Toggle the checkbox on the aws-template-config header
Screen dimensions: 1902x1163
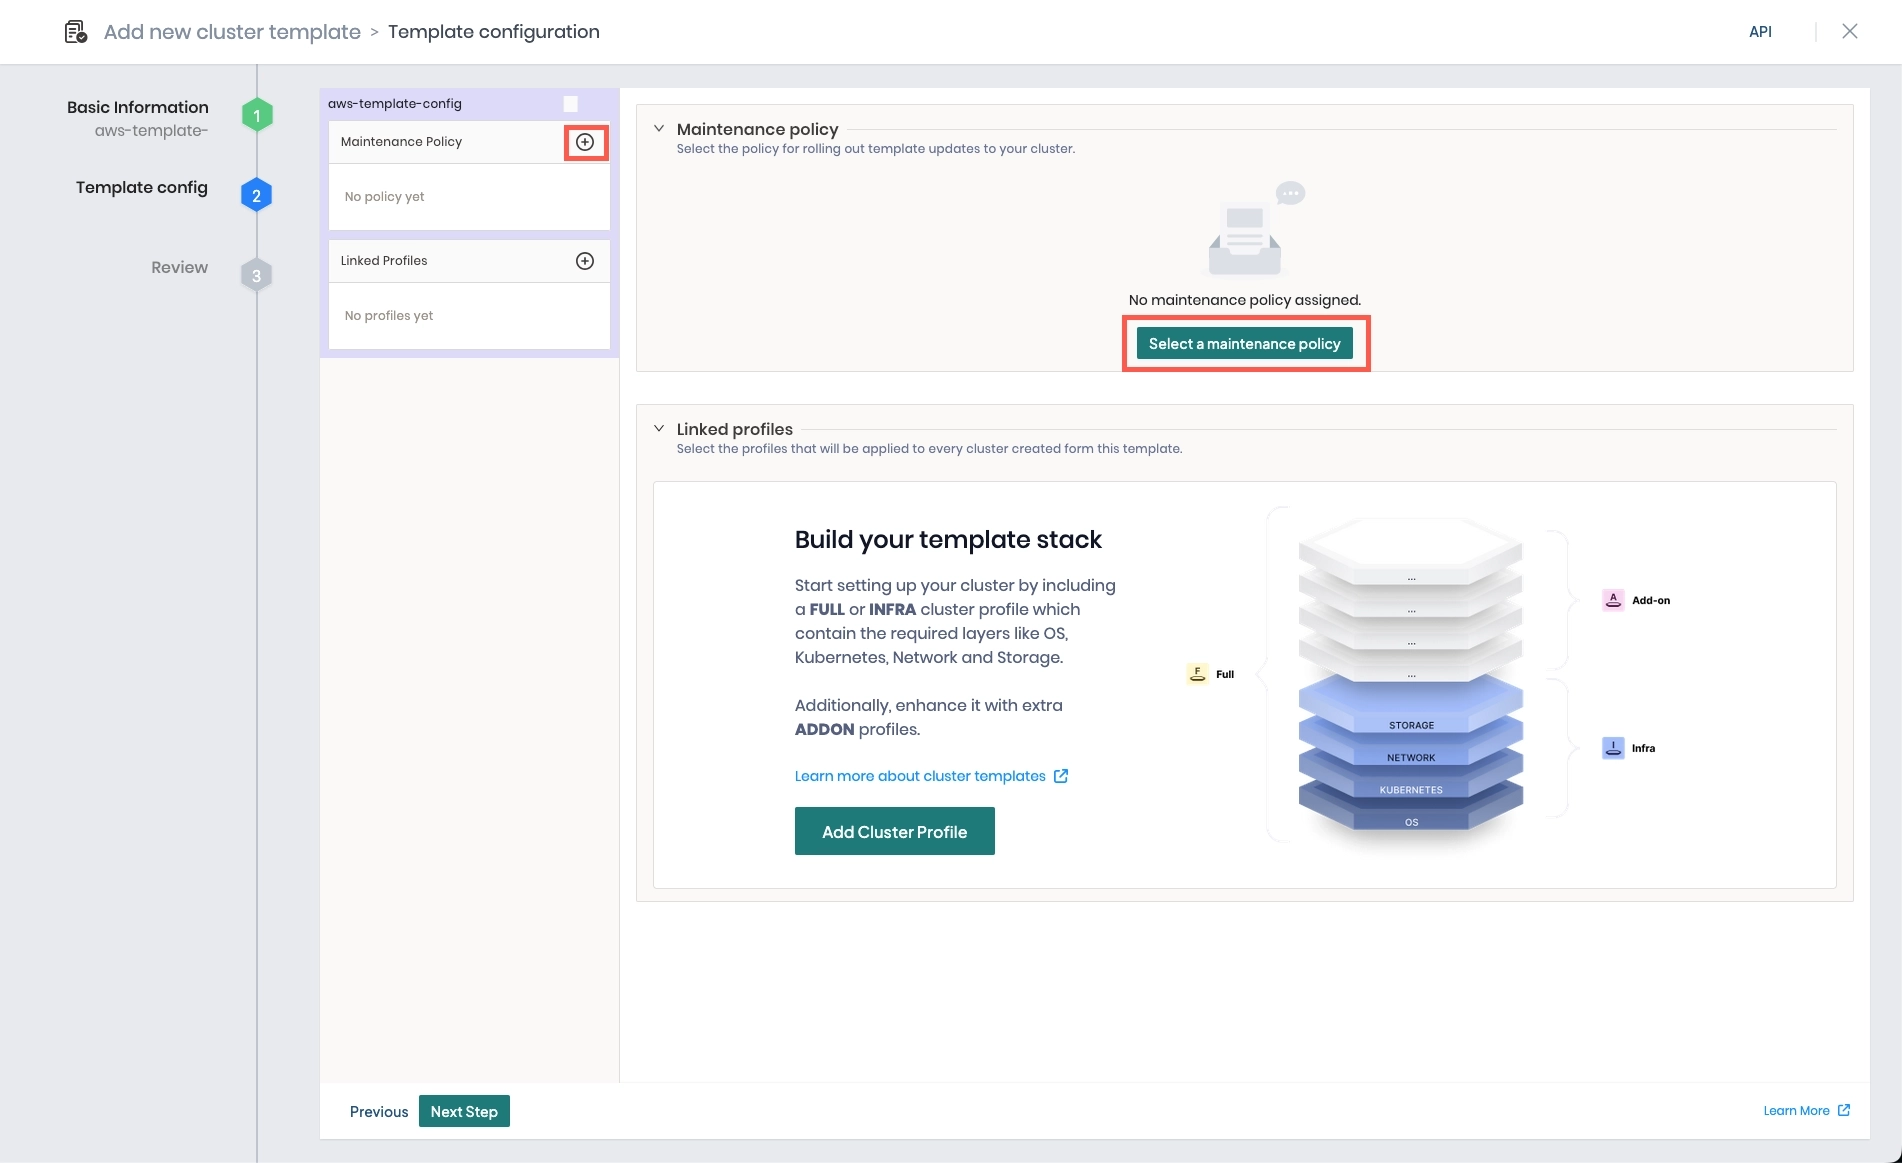[570, 103]
